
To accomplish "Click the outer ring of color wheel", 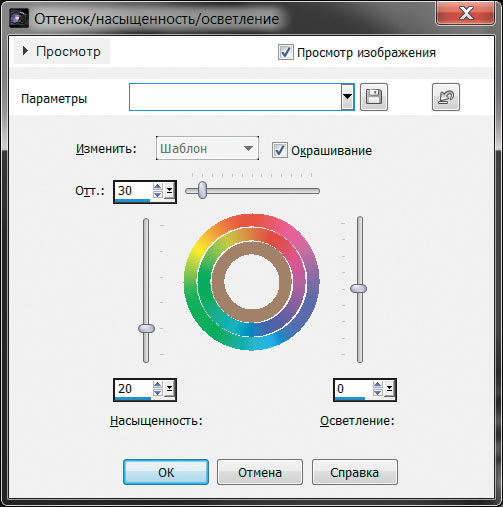I will (x=252, y=221).
